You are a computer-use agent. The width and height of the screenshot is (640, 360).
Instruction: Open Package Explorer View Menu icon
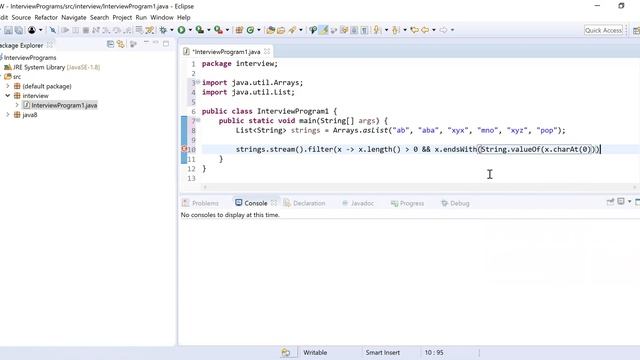click(x=146, y=42)
